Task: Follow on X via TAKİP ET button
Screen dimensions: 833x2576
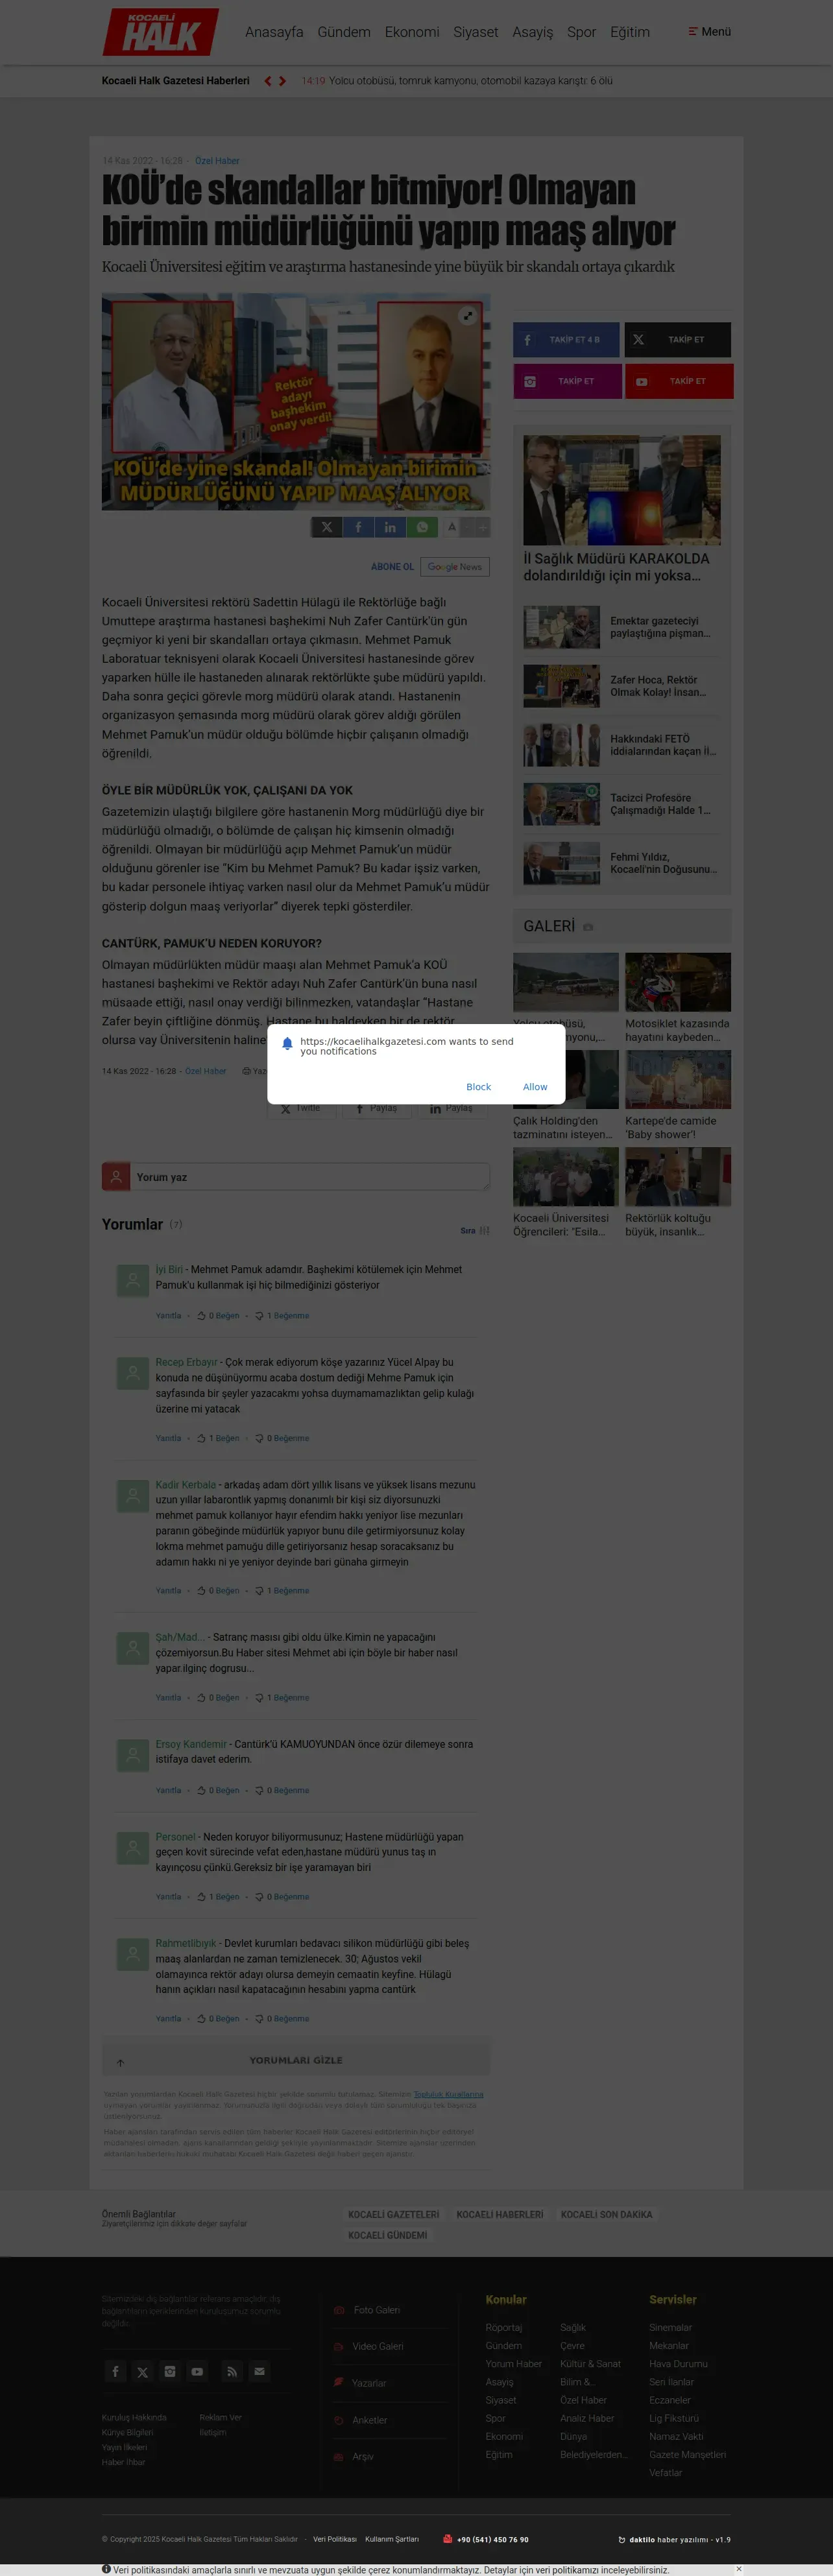Action: (x=678, y=340)
